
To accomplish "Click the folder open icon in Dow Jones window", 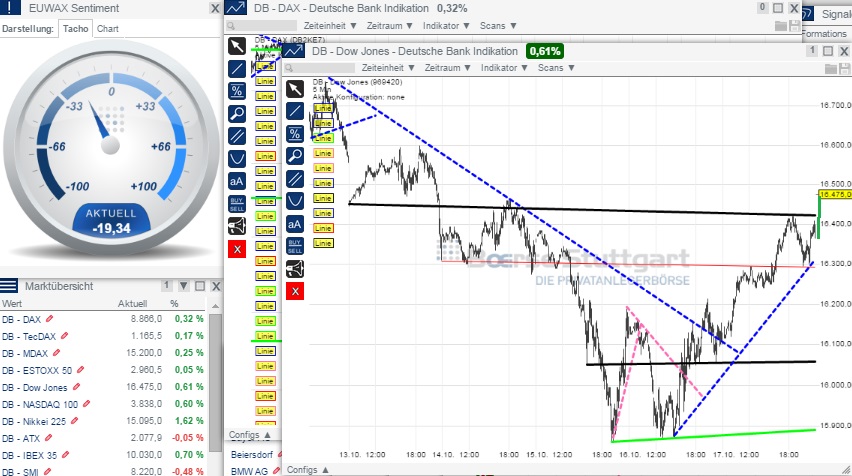I will (830, 68).
